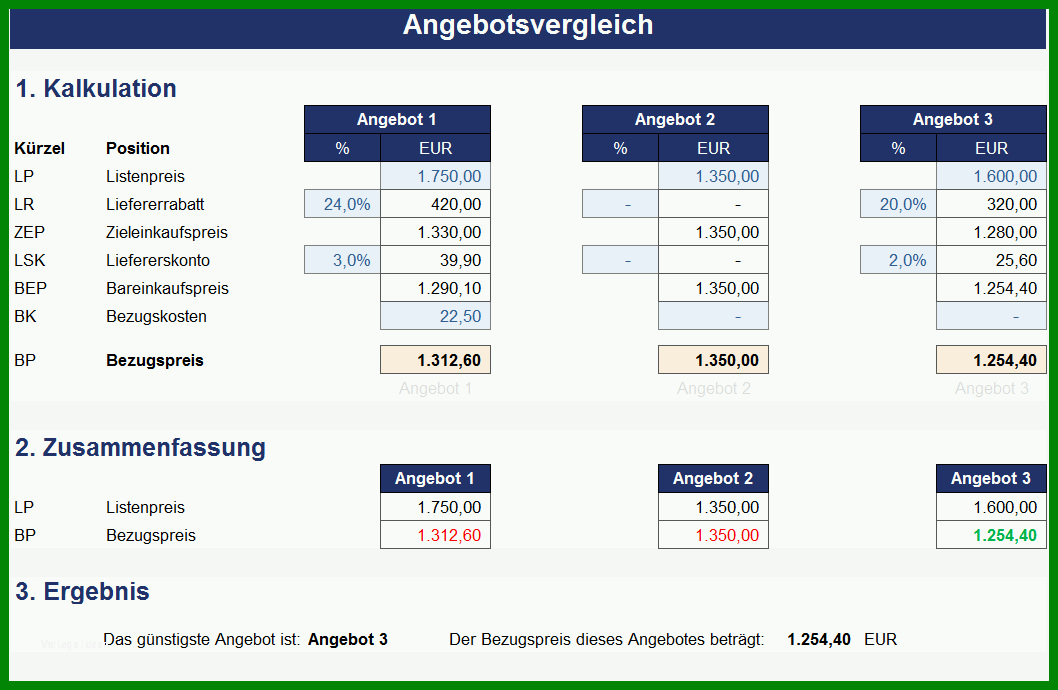Select Angebot 1 Listenpreis cell 1.750,00 in Kalkulation
This screenshot has width=1058, height=690.
pos(435,176)
